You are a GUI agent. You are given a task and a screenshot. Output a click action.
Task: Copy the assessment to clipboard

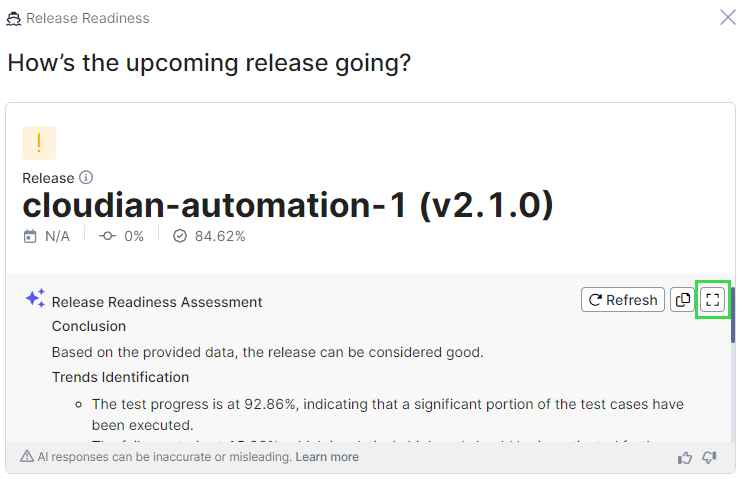coord(682,300)
